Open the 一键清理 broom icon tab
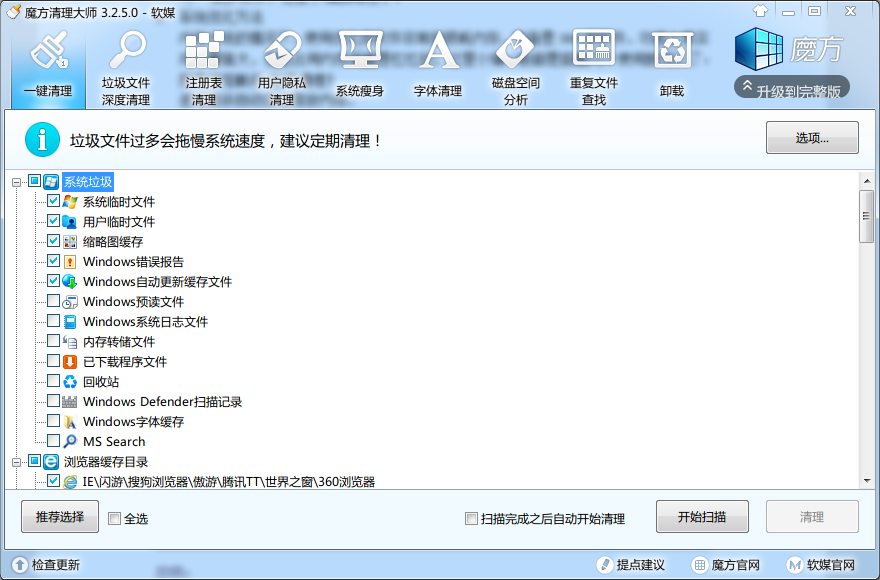 49,52
